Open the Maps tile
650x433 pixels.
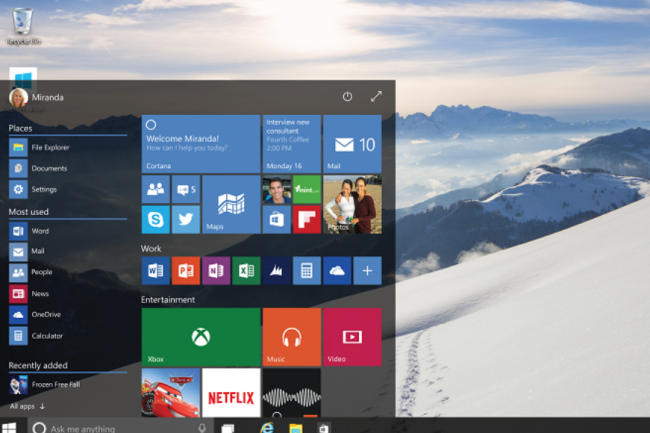point(231,204)
